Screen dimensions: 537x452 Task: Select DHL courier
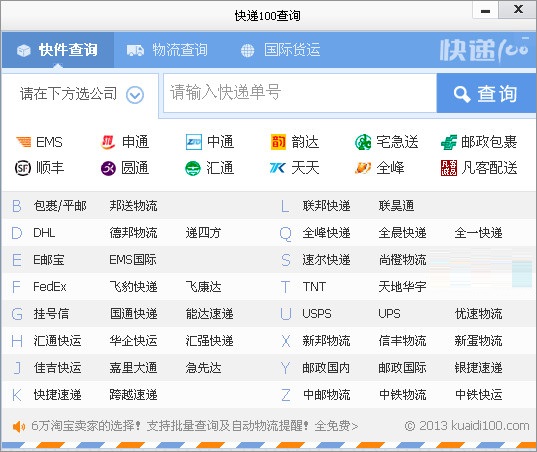[44, 233]
